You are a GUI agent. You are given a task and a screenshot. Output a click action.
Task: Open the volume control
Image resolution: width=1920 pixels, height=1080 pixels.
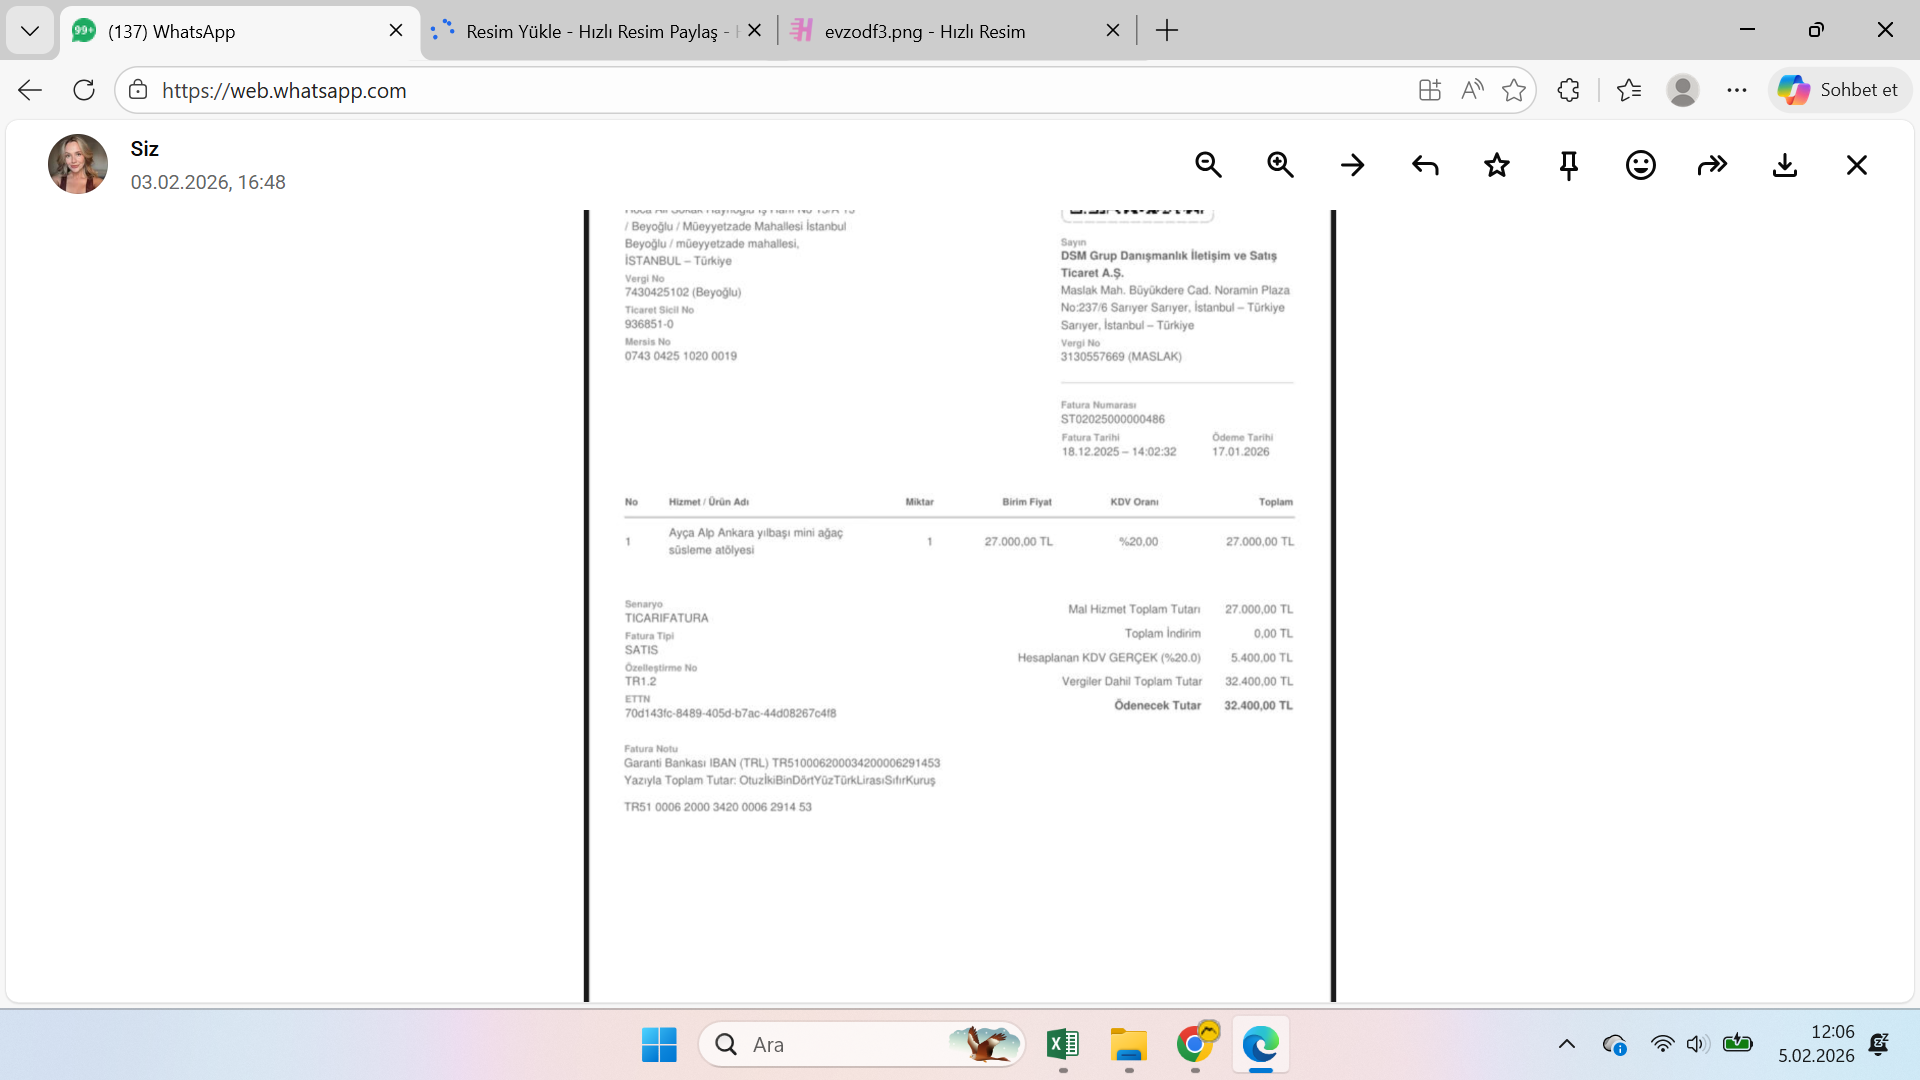point(1697,1045)
